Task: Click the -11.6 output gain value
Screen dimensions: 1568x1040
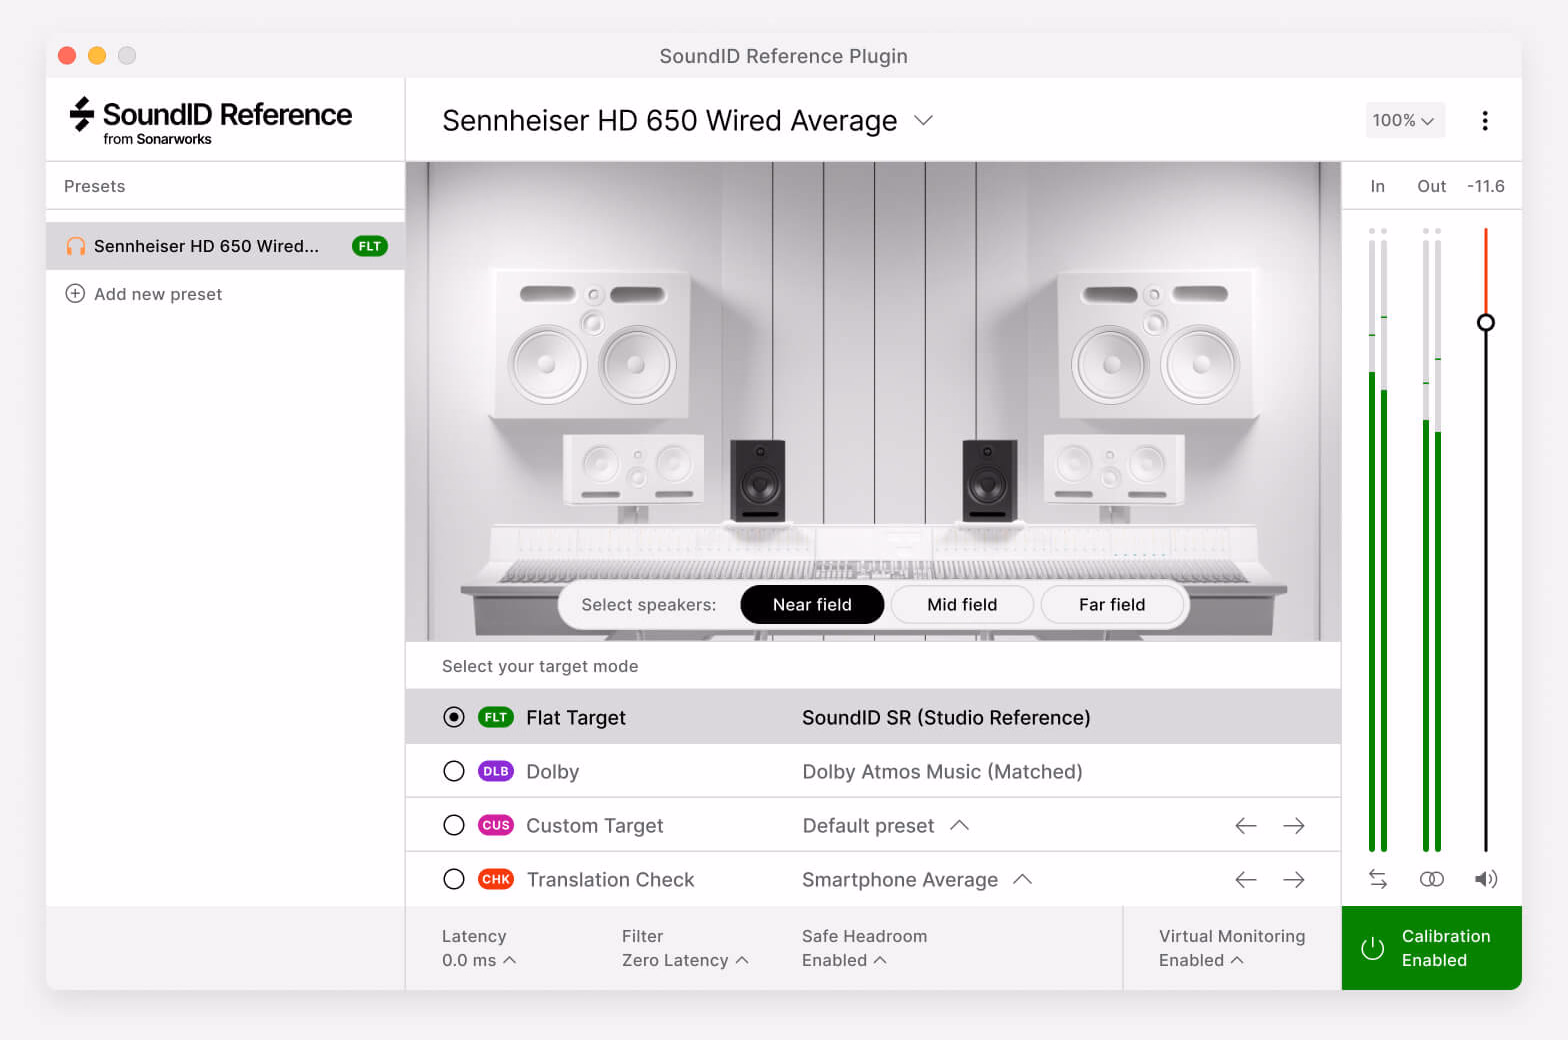Action: [1486, 186]
